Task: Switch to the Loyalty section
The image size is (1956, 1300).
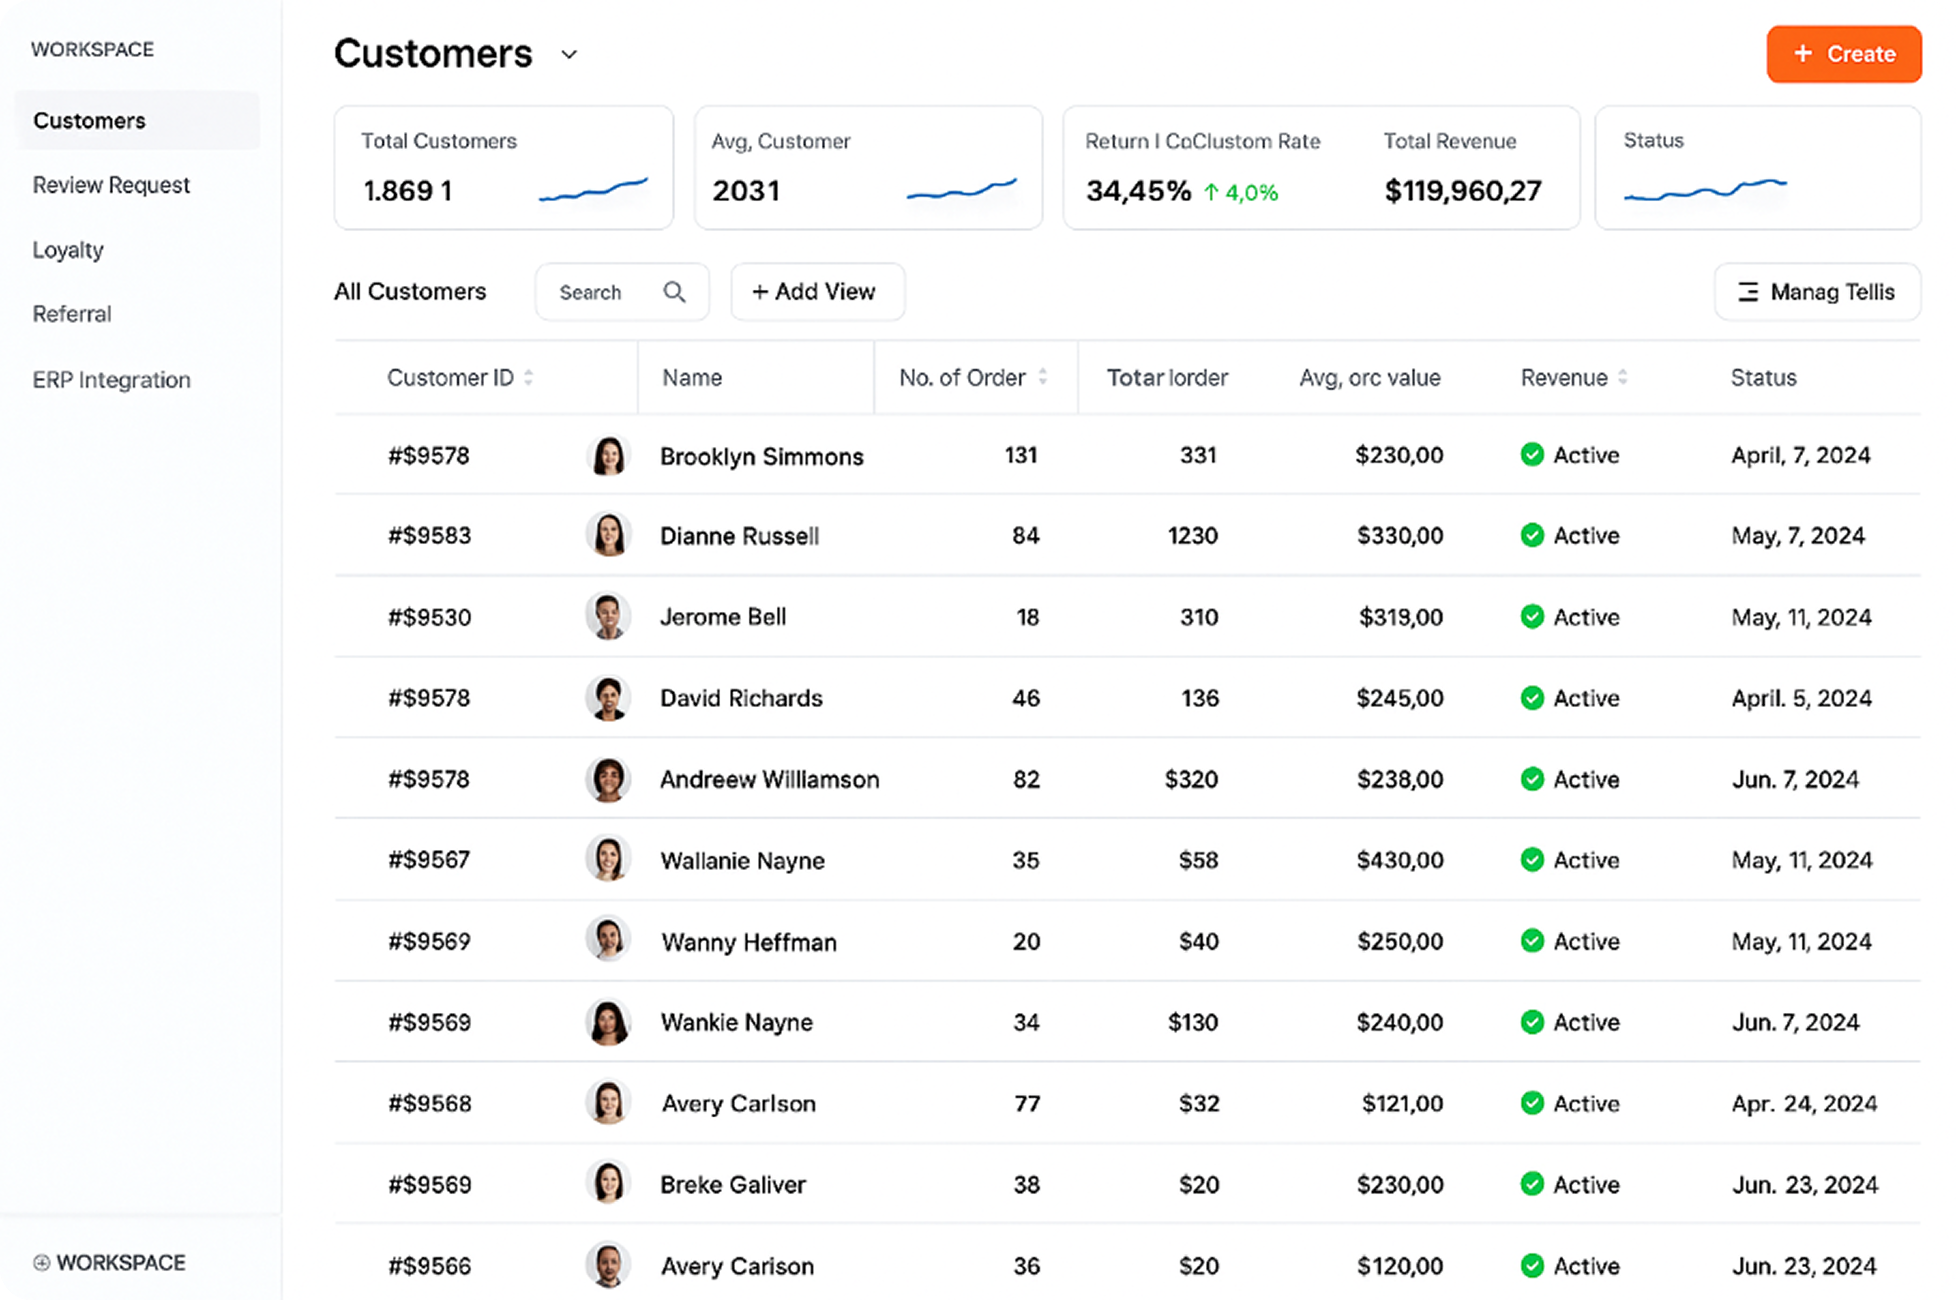Action: (67, 249)
